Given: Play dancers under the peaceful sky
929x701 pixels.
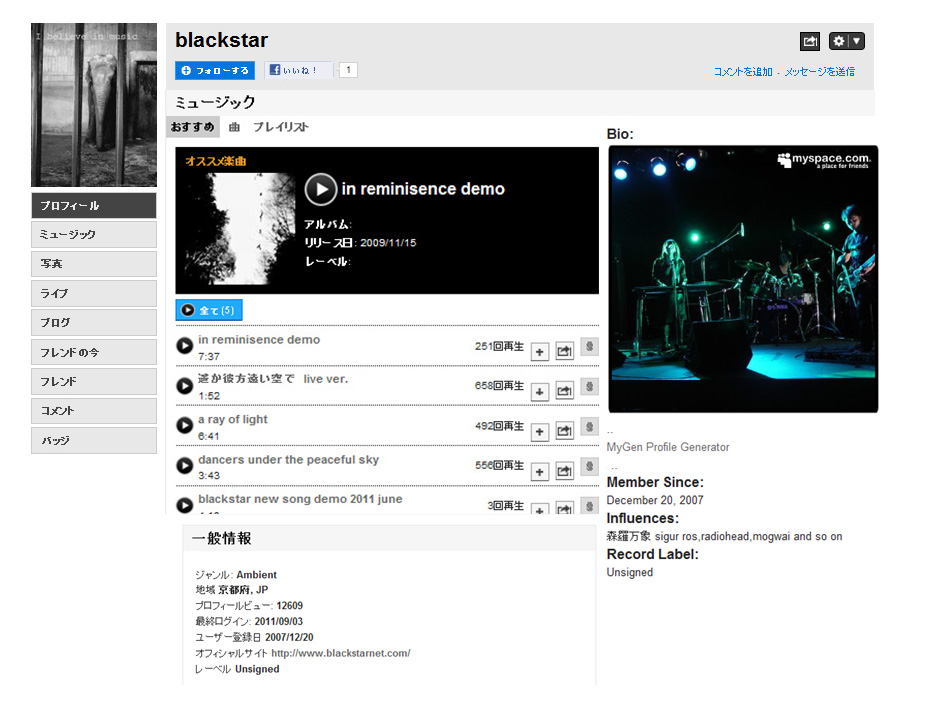Looking at the screenshot, I should [x=185, y=465].
